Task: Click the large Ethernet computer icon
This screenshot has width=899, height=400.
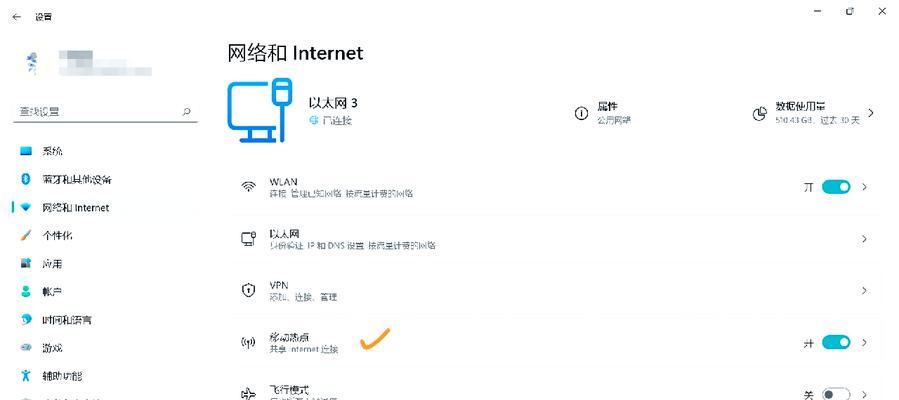Action: coord(260,111)
